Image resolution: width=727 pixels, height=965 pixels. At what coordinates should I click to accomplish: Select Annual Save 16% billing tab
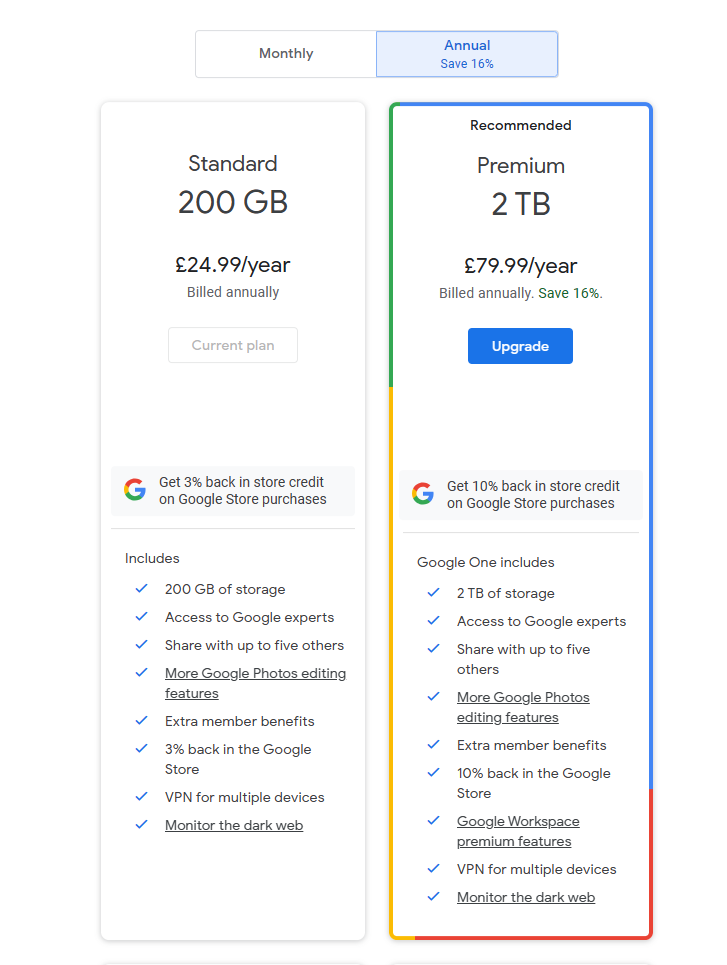(467, 54)
